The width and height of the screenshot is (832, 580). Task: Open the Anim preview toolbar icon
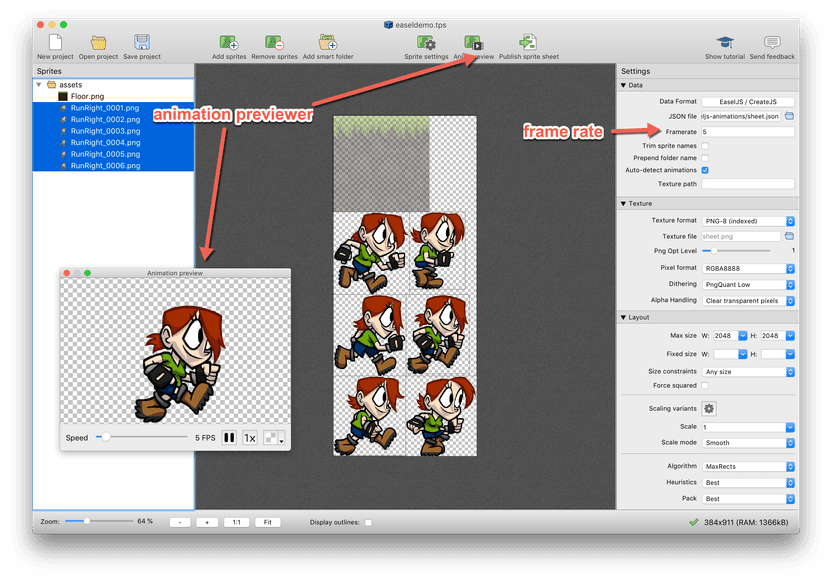pos(473,42)
